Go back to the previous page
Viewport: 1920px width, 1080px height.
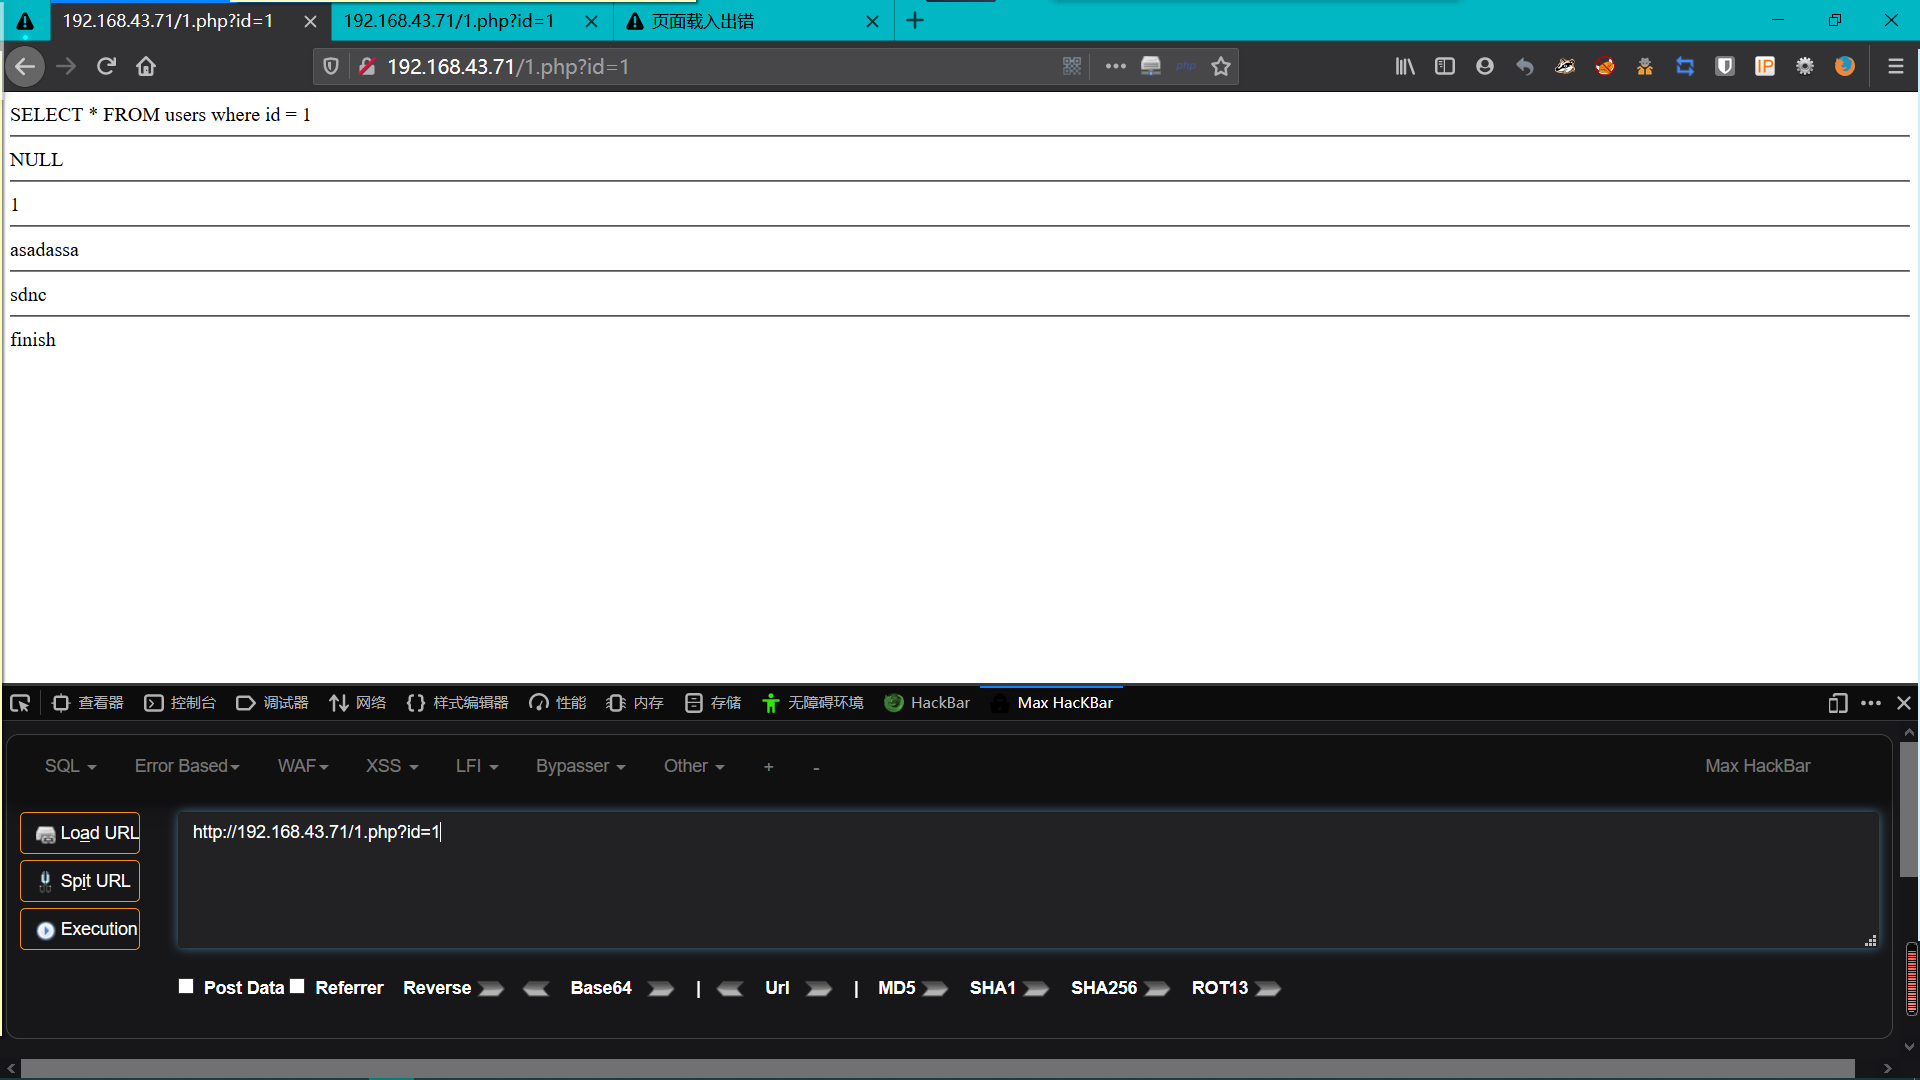[25, 66]
